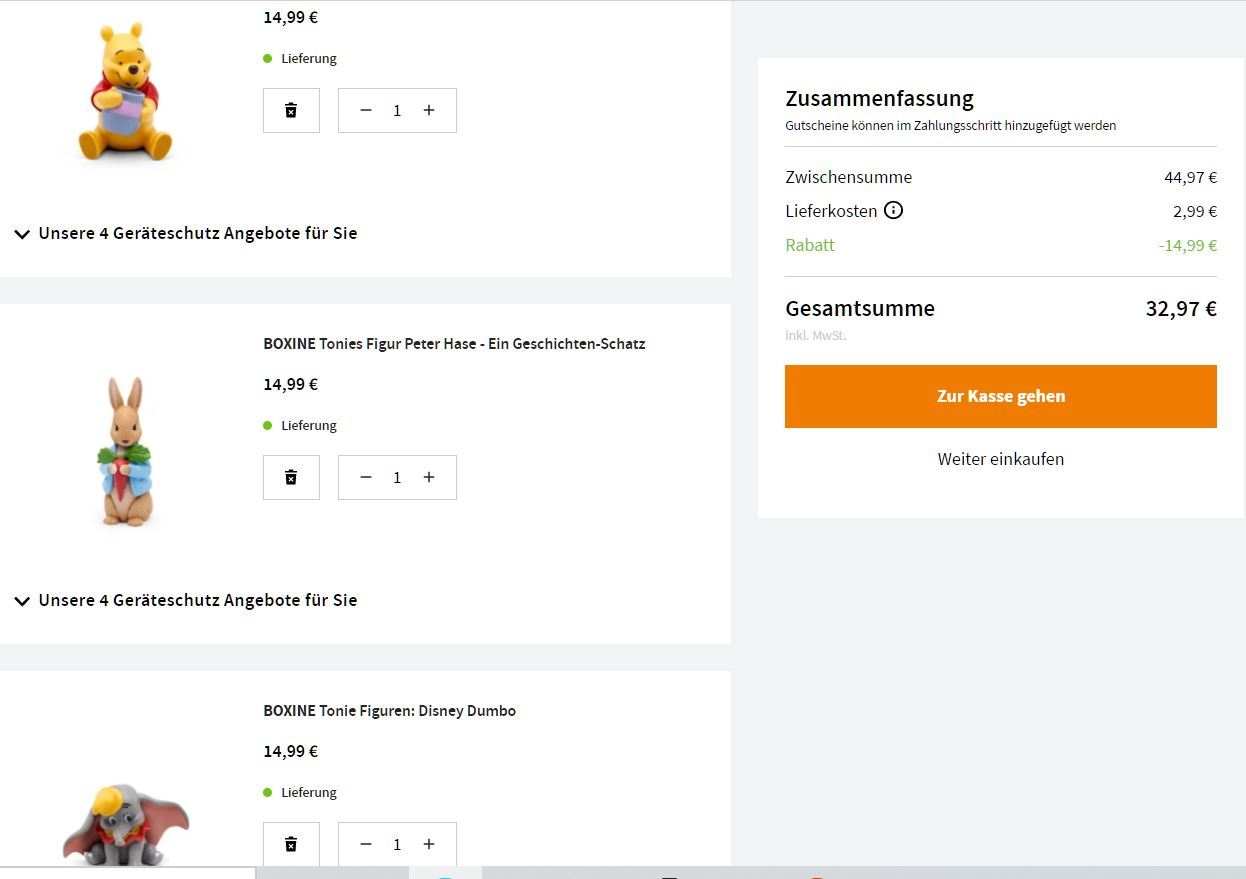
Task: Follow the Weiter einkaufen link
Action: click(x=1001, y=459)
